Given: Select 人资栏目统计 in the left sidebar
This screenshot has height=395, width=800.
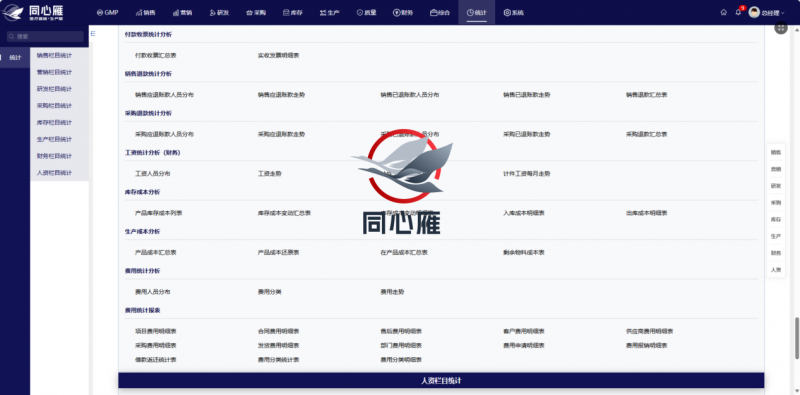Looking at the screenshot, I should pyautogui.click(x=54, y=172).
